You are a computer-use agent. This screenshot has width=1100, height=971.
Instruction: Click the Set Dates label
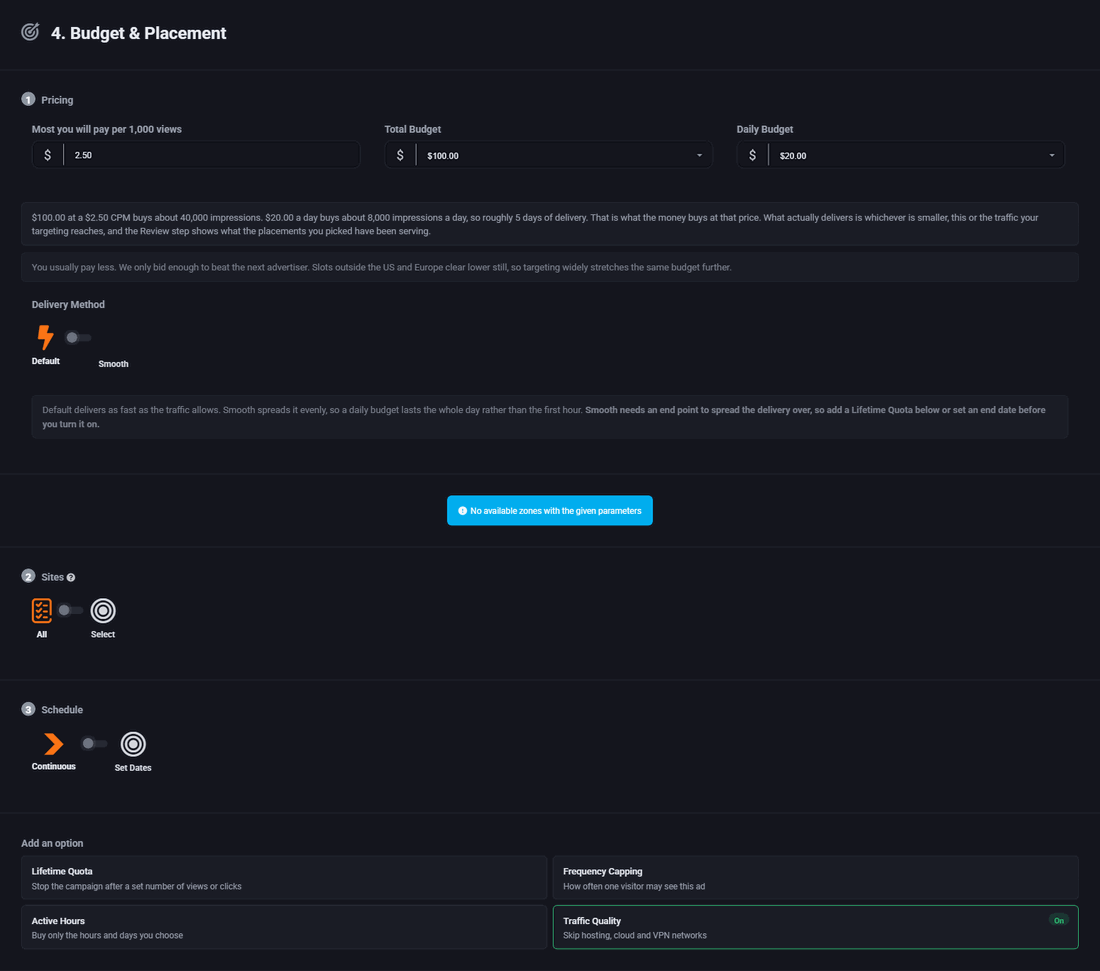[133, 768]
